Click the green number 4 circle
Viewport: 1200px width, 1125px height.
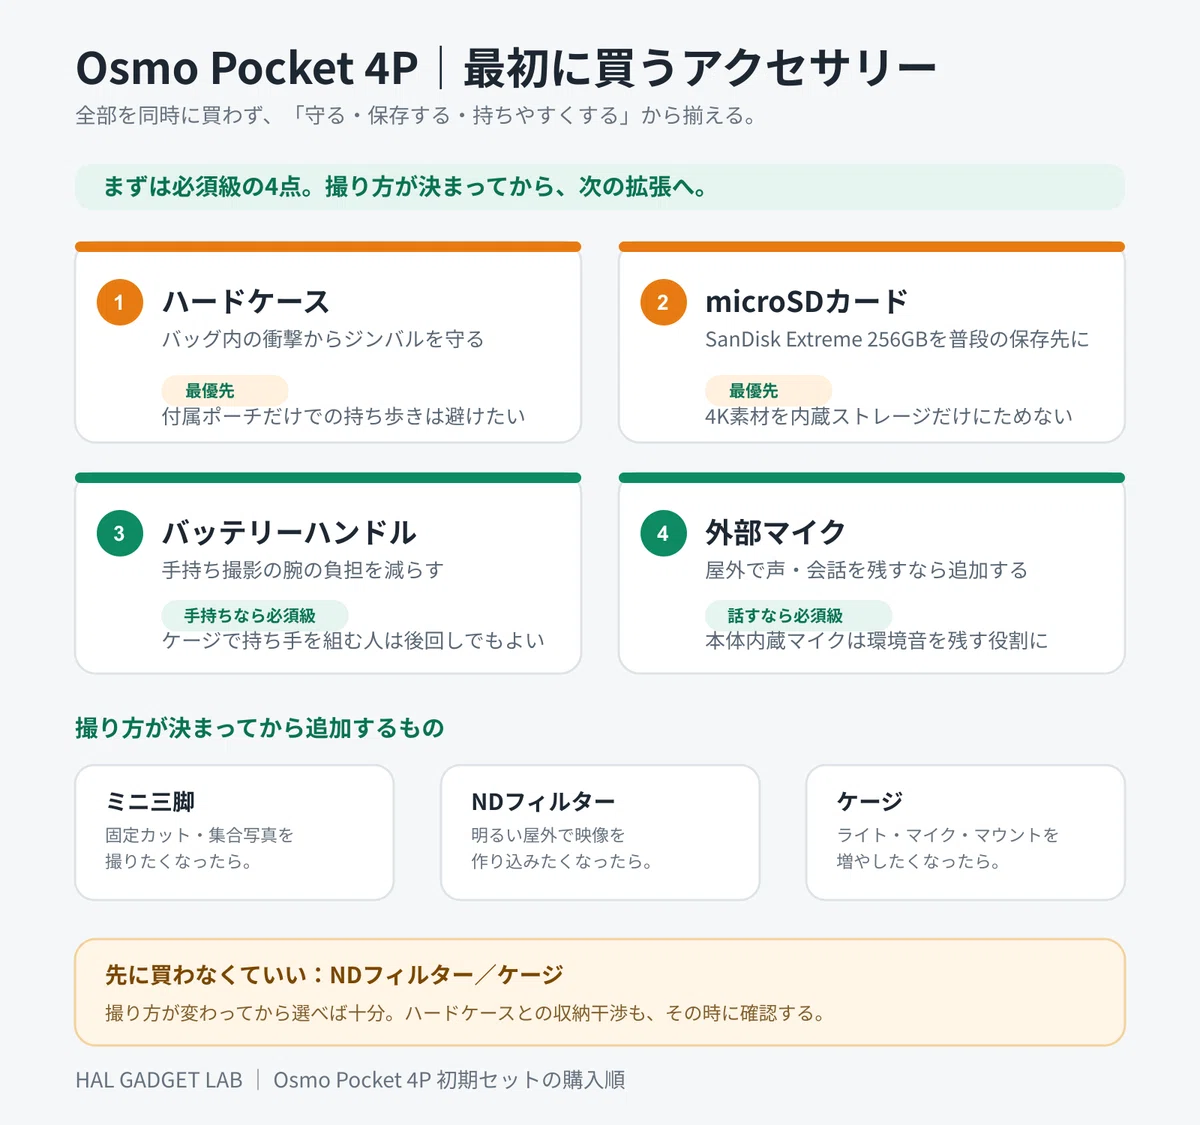(663, 533)
